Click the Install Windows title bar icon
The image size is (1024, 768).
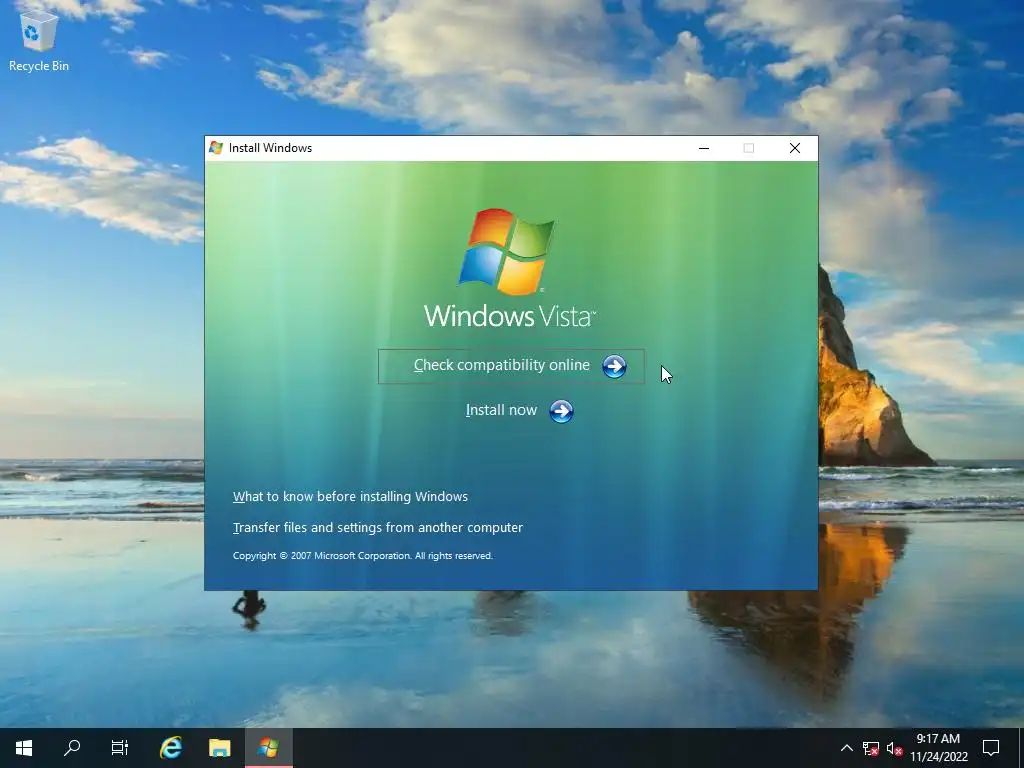click(x=216, y=148)
